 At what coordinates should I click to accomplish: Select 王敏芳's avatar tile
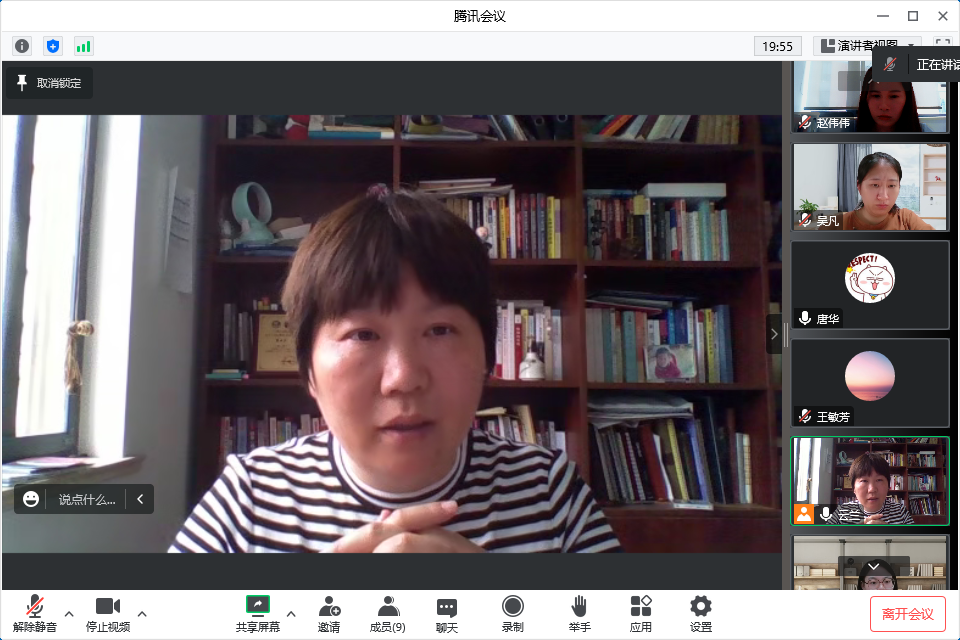pos(869,383)
